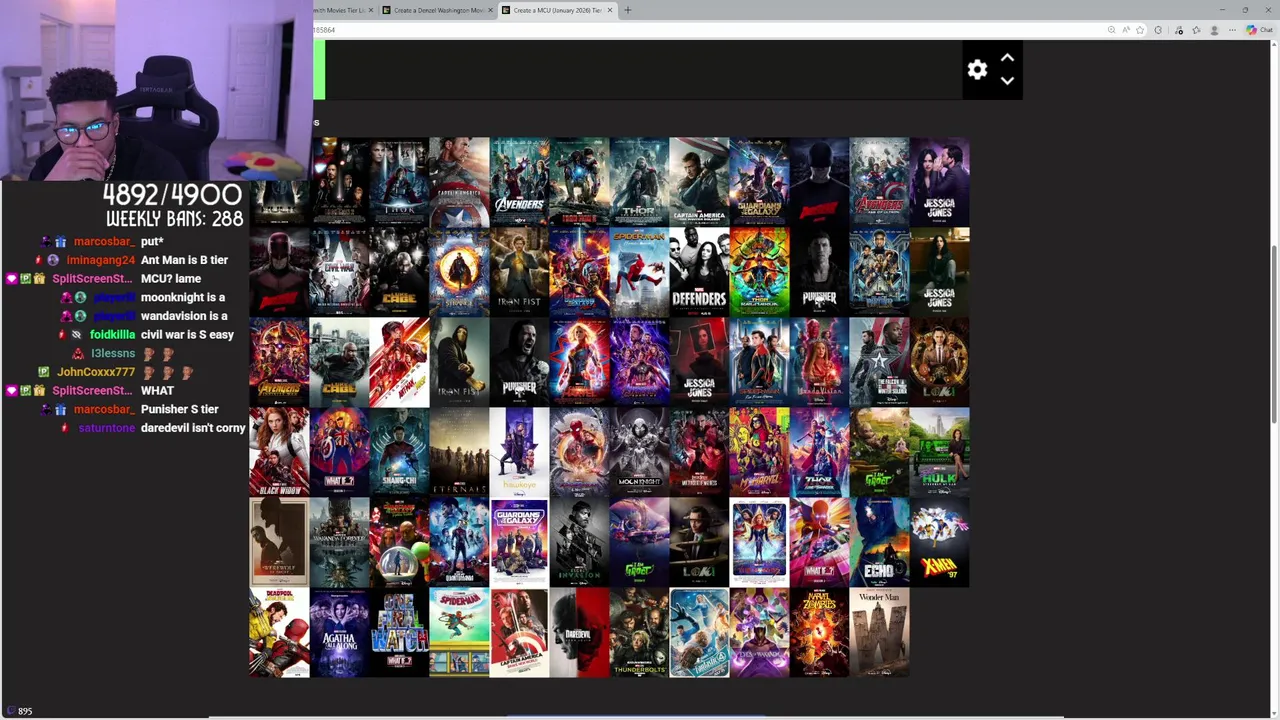The height and width of the screenshot is (720, 1280).
Task: Click chat username foidkilla
Action: tap(112, 335)
